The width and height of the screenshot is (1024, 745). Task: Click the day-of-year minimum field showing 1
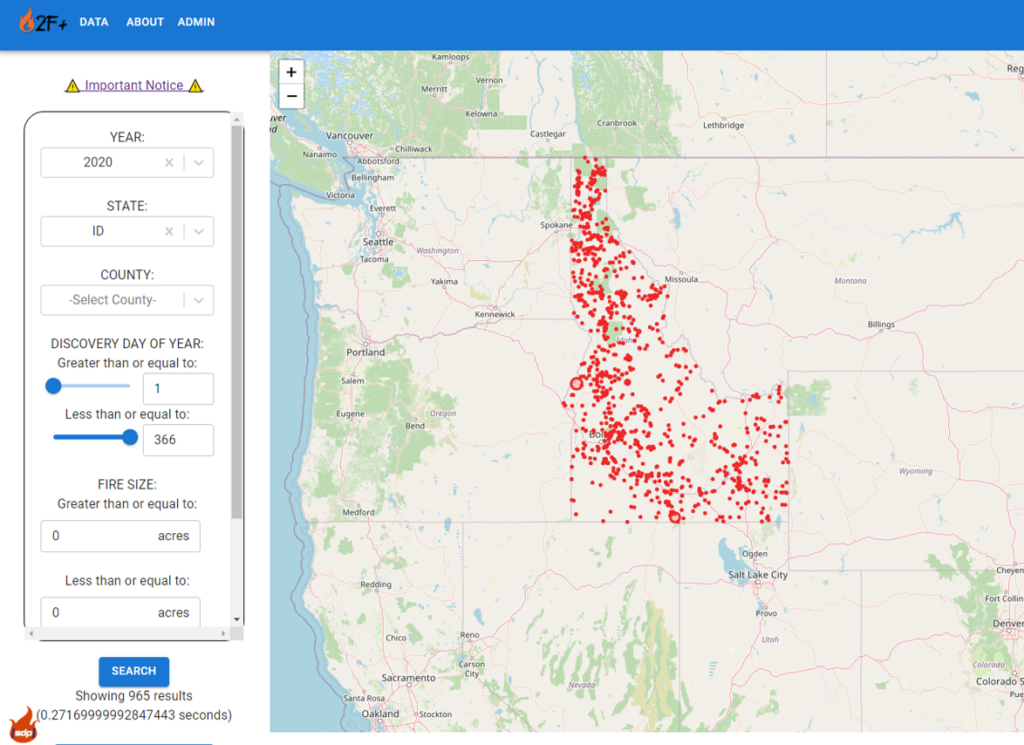[178, 388]
